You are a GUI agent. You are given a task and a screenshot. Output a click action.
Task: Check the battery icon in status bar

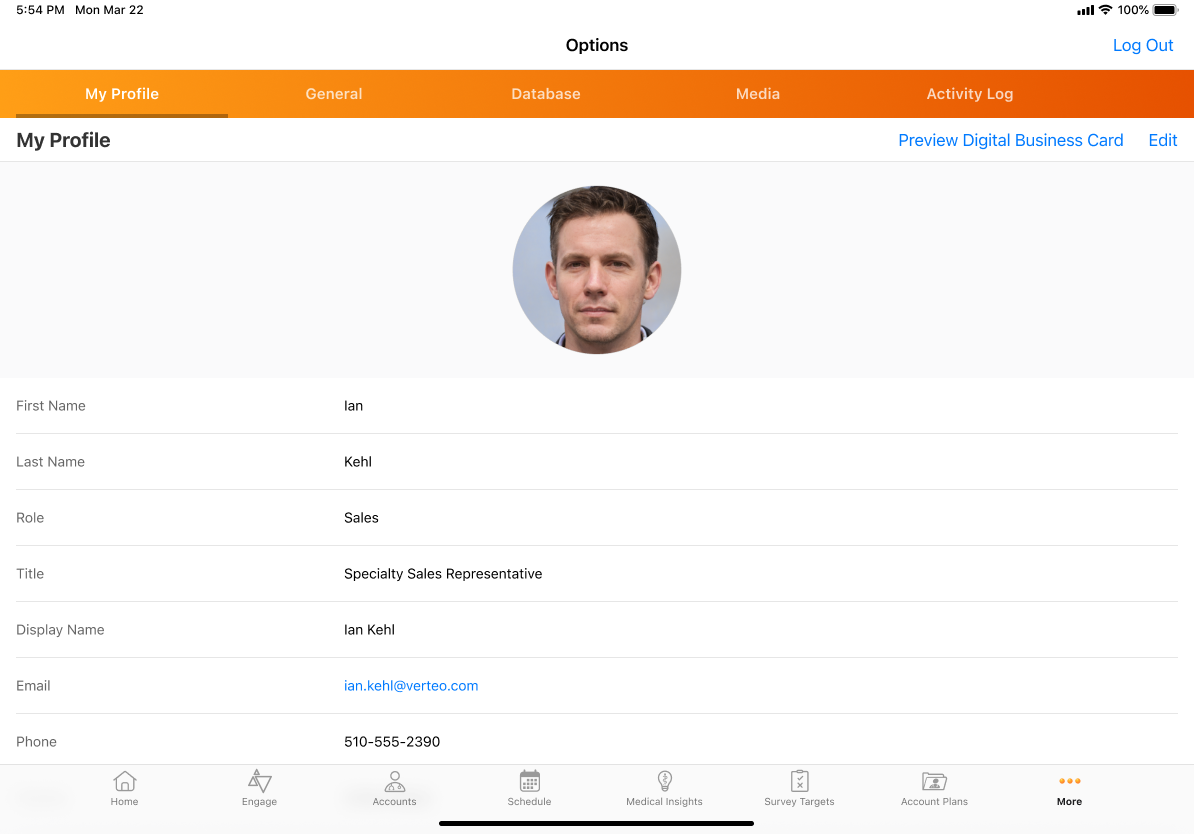point(1165,10)
